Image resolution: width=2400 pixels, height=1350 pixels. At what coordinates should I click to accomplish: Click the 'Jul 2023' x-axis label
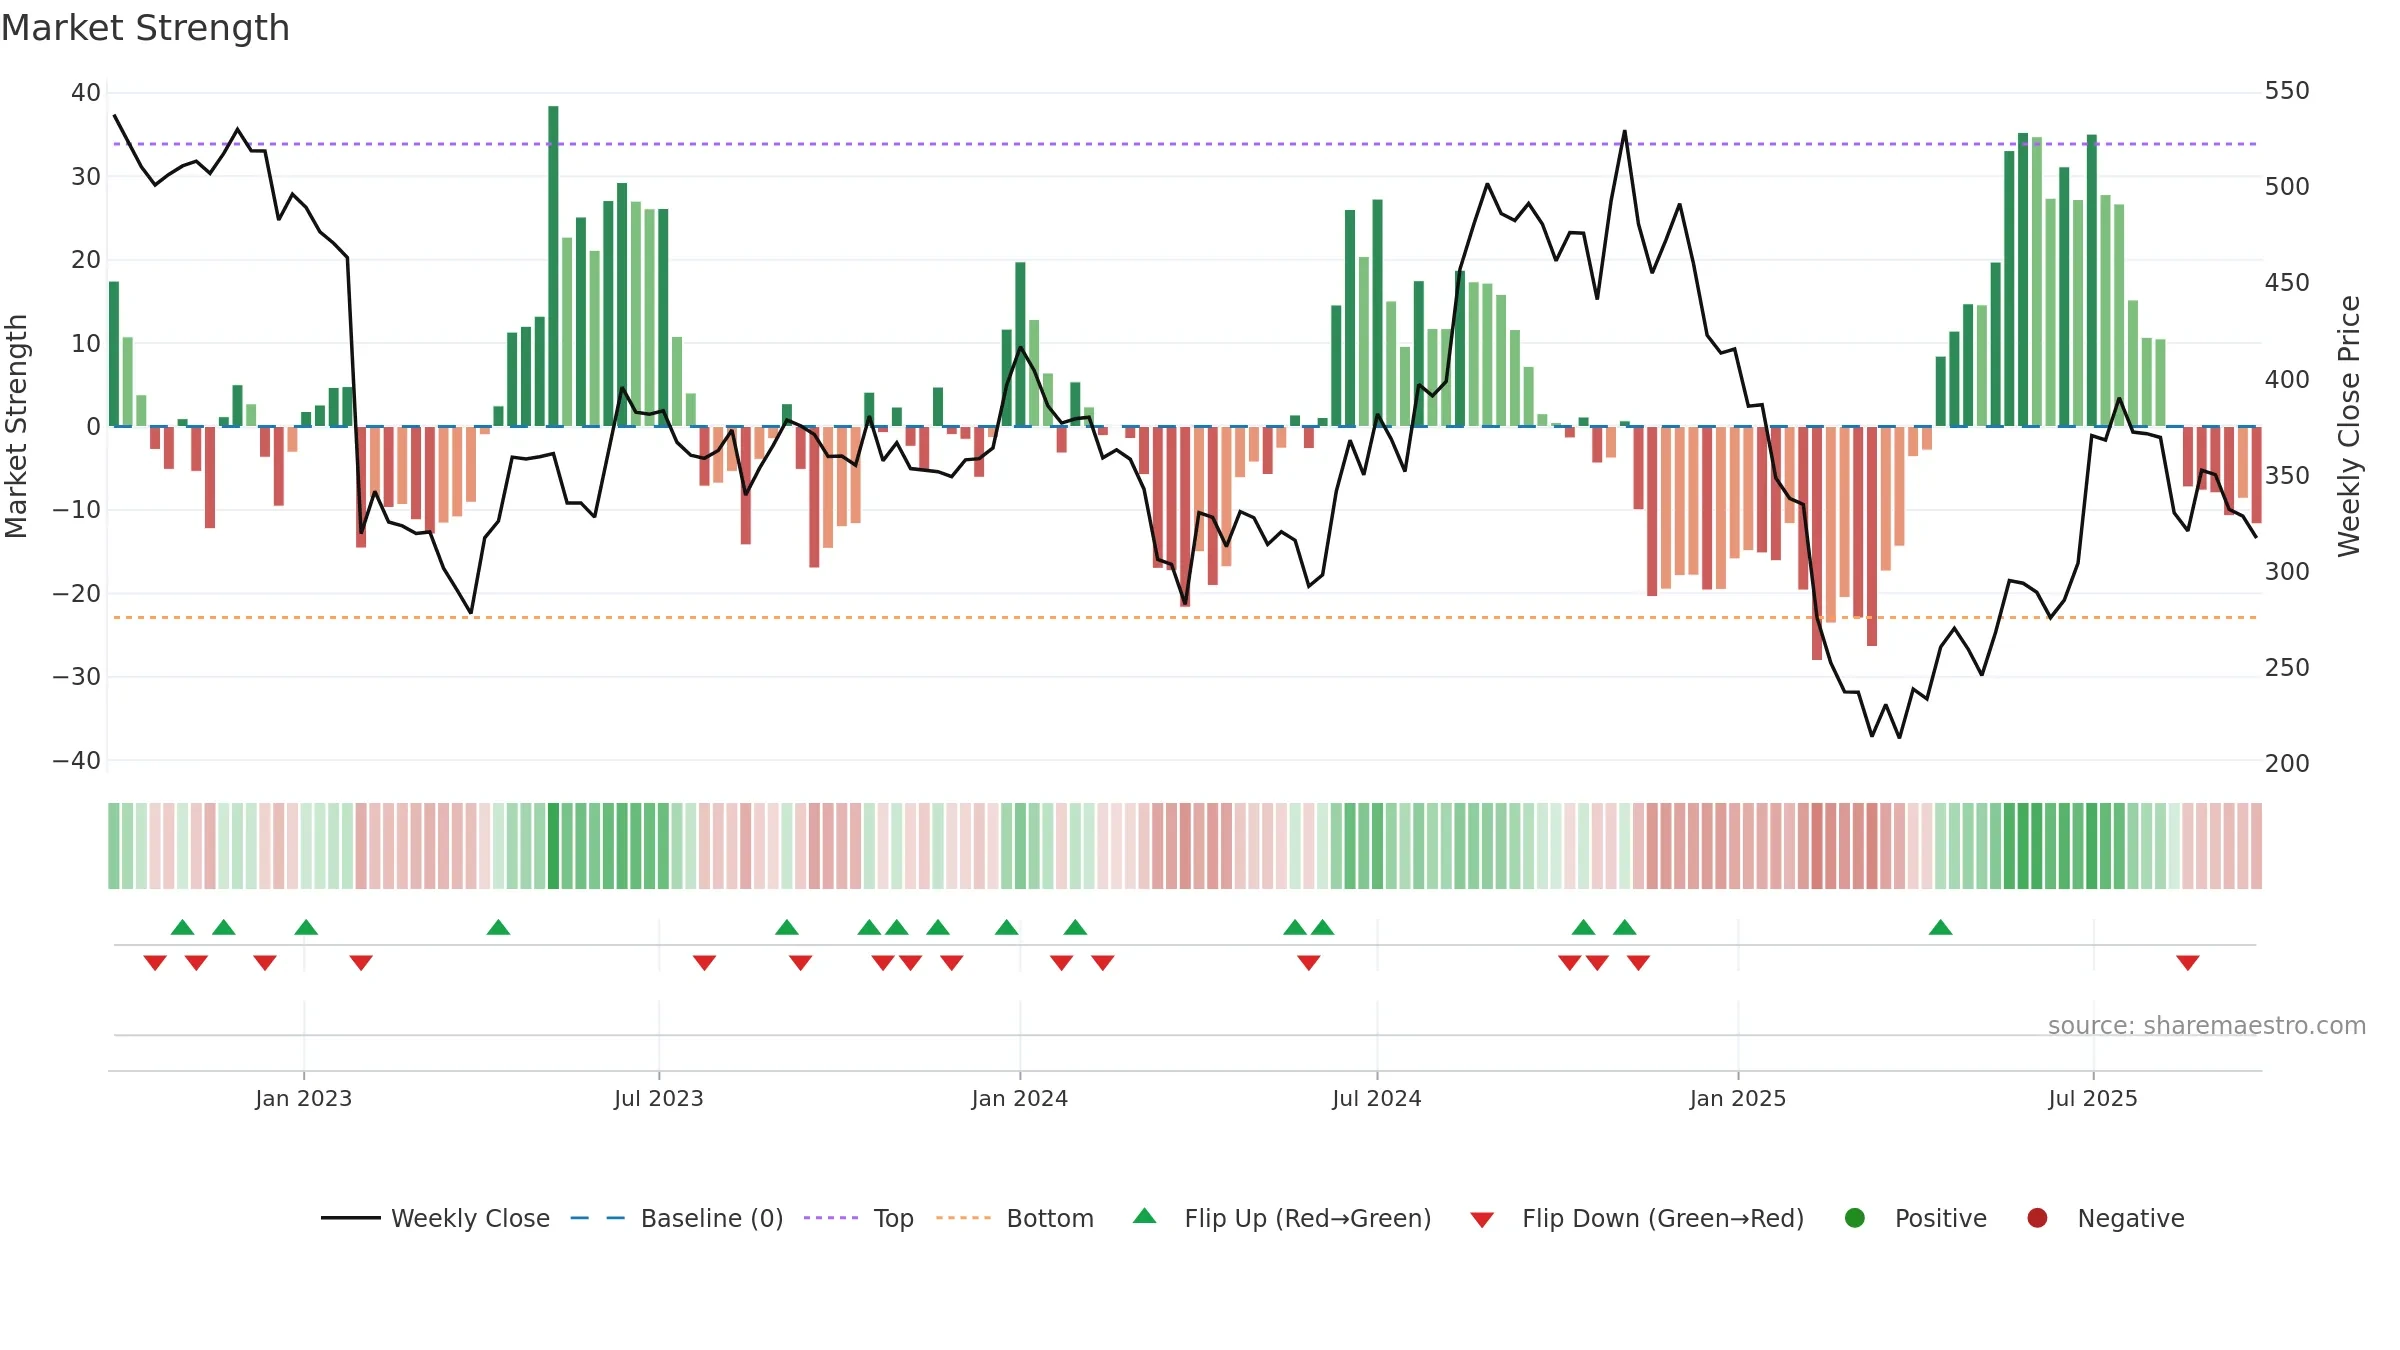(x=659, y=1099)
